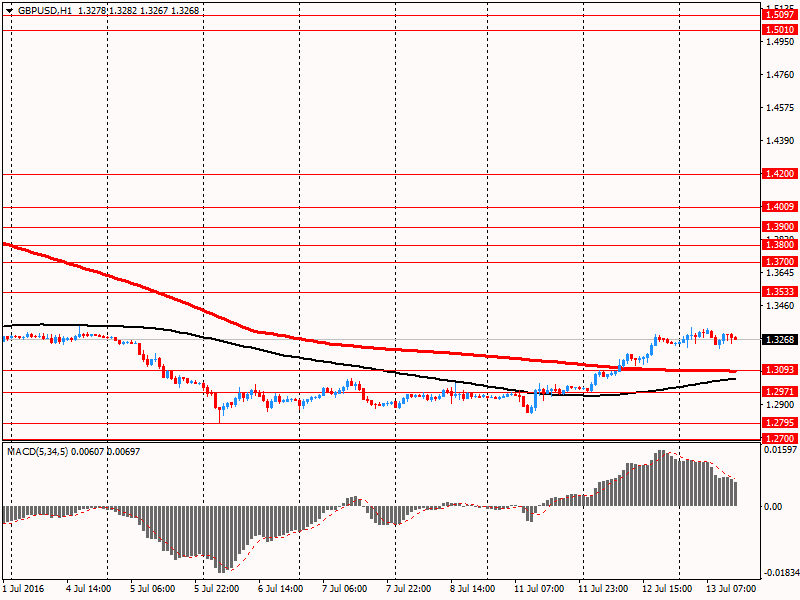This screenshot has width=800, height=600.
Task: Click the 11 Jul 07:00 time label
Action: [x=539, y=589]
